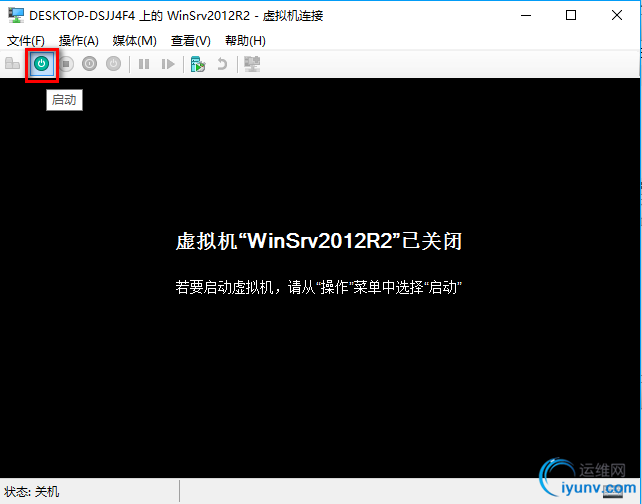Click the 虚拟机“WinSrv2012R2”已关闭 message
Viewport: 642px width, 504px height.
coord(319,241)
